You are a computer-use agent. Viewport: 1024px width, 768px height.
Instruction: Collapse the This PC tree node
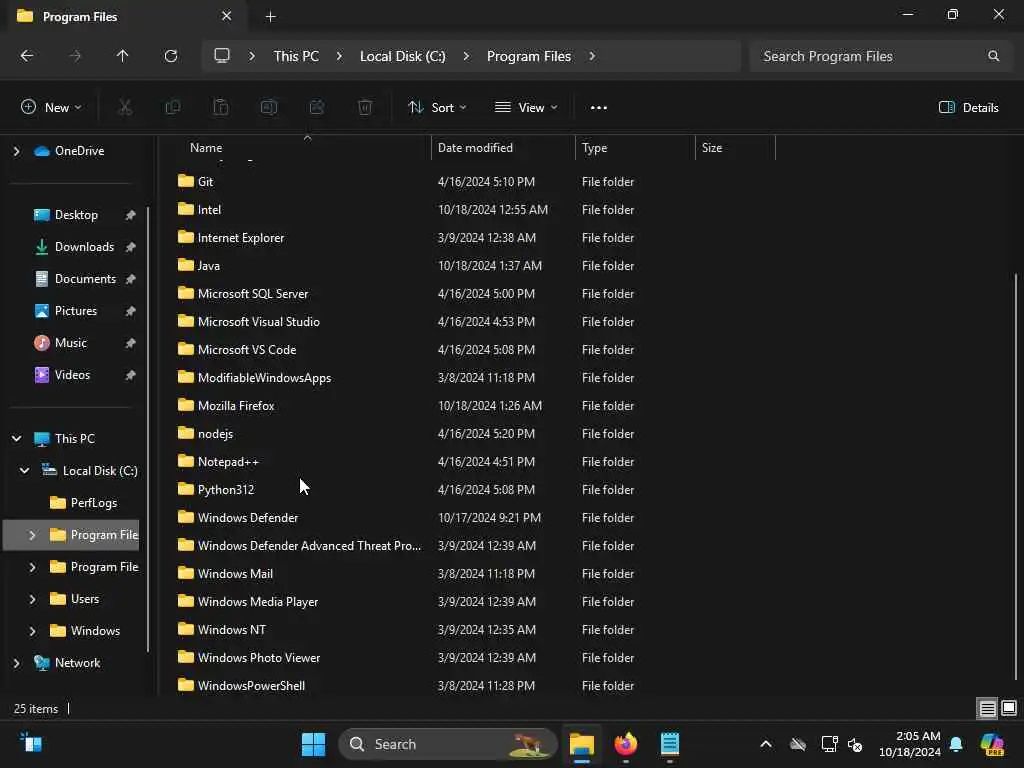(16, 438)
